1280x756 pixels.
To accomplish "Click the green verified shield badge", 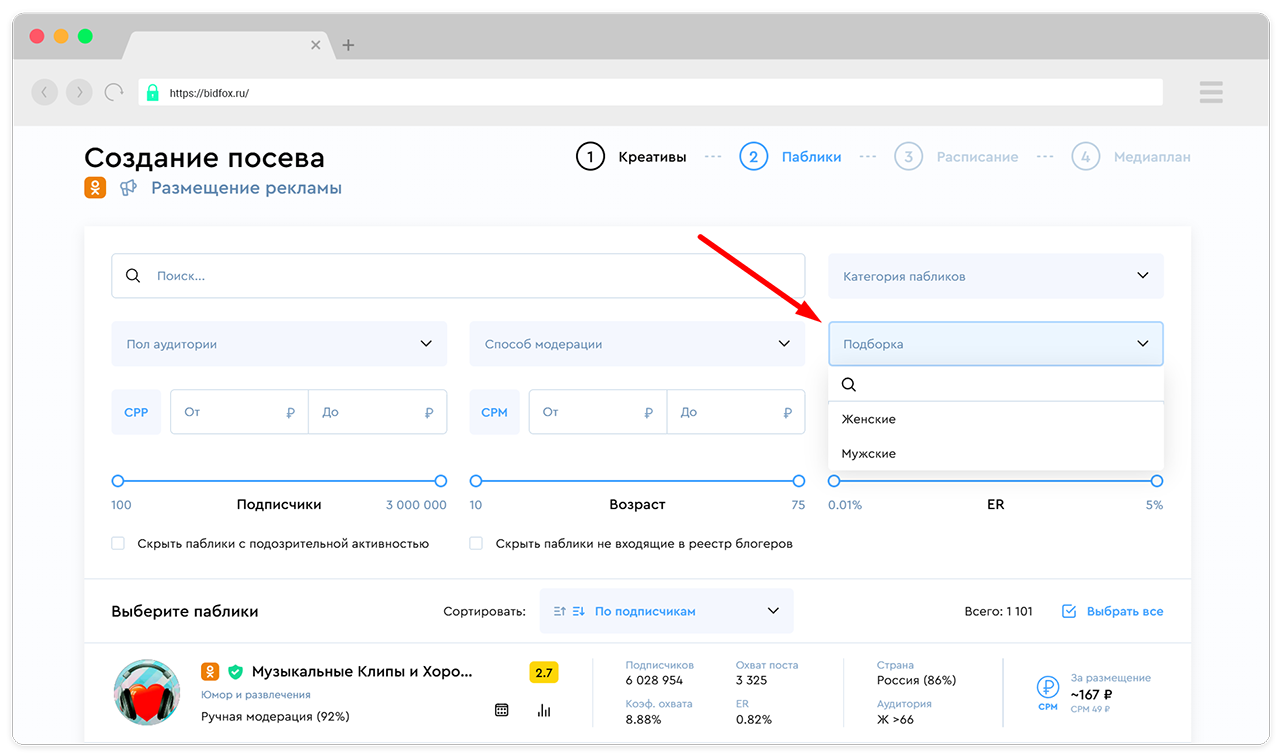I will (x=235, y=672).
